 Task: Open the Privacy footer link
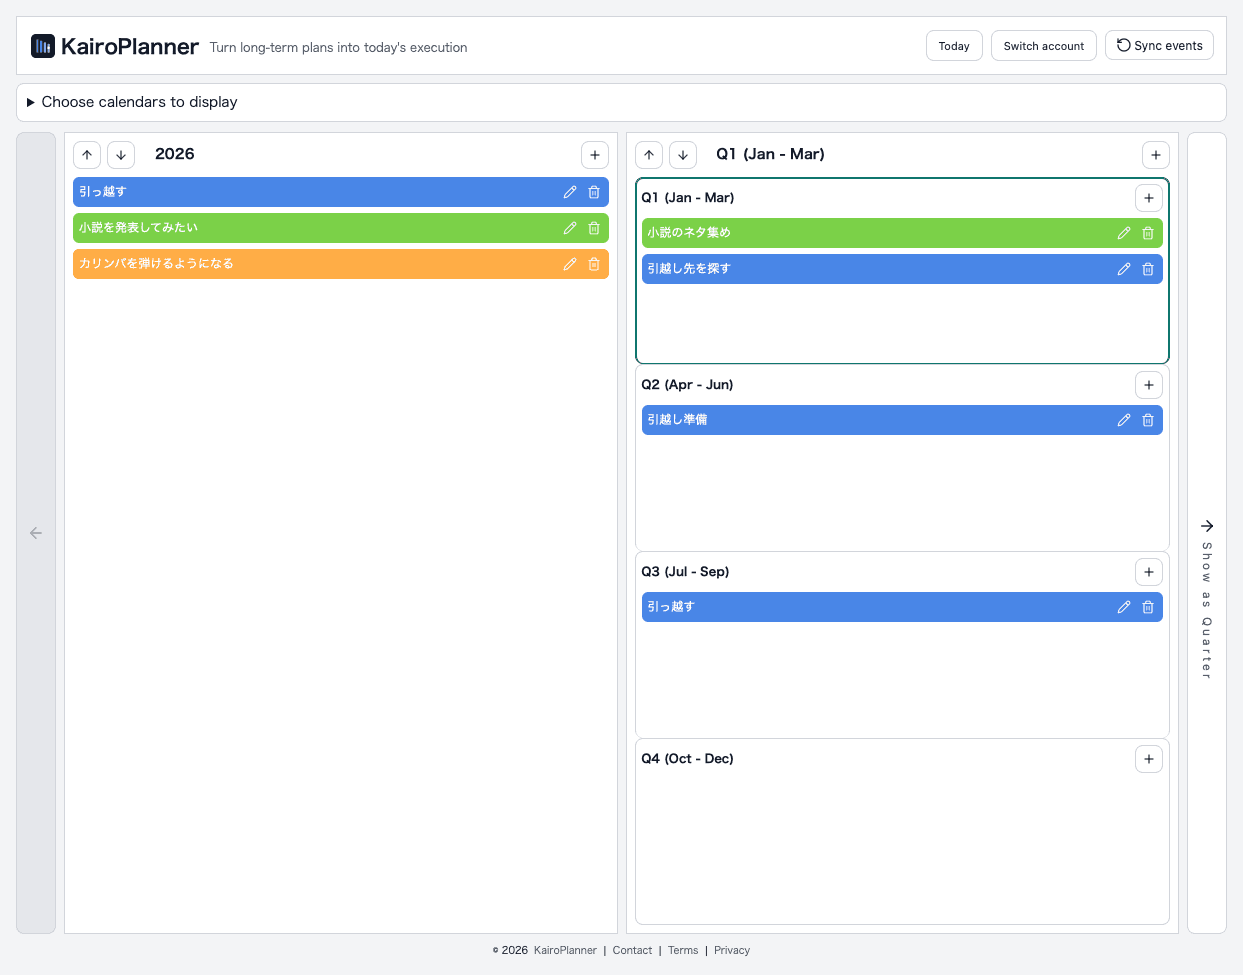point(732,950)
